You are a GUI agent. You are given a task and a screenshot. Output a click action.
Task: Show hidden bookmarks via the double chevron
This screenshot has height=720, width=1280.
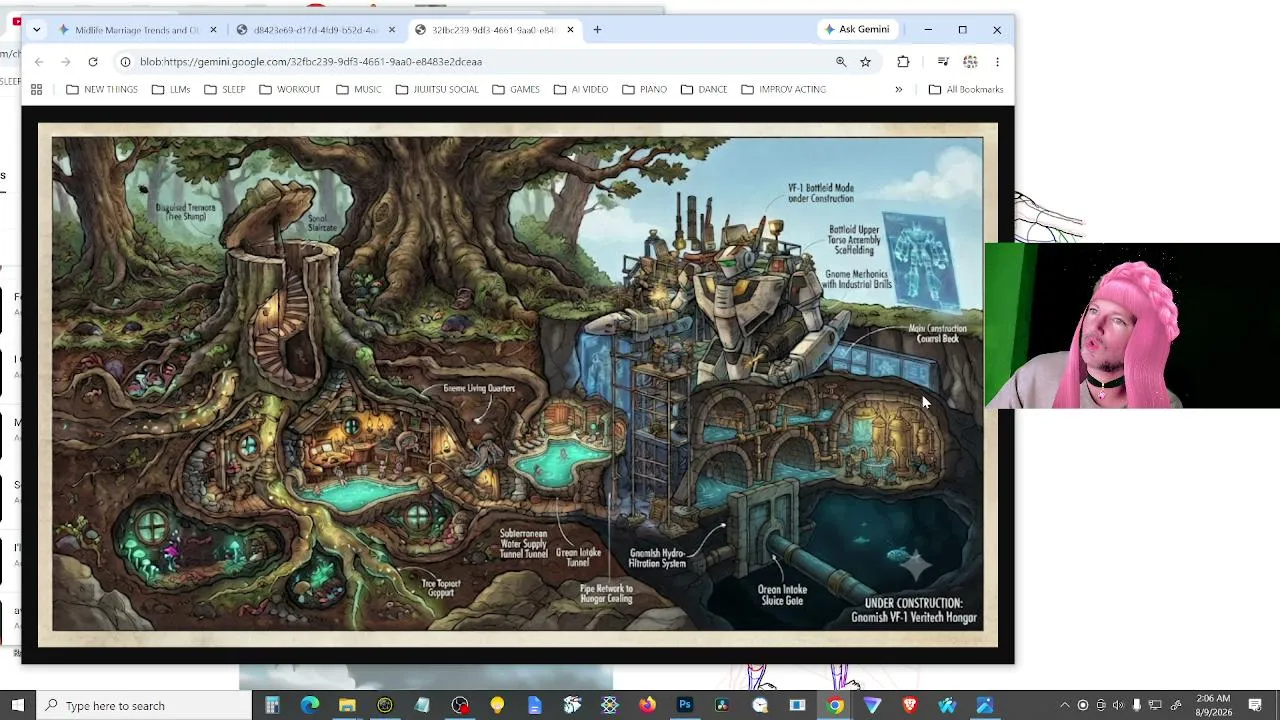click(898, 90)
